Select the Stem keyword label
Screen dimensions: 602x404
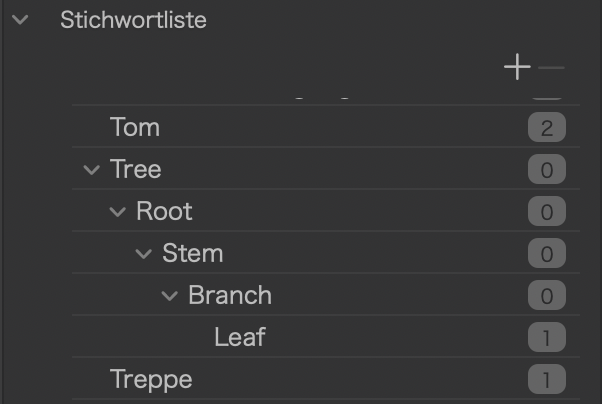(x=192, y=254)
